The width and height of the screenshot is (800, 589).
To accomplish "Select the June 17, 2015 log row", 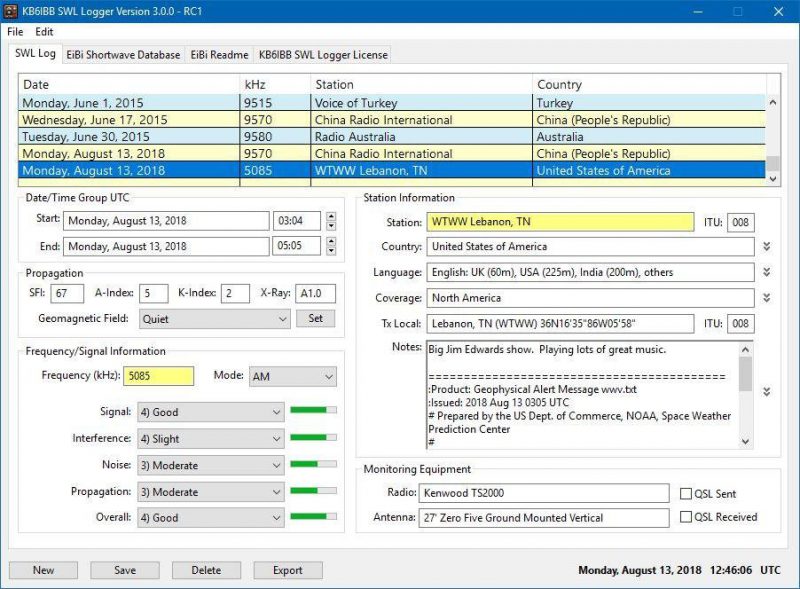I will [x=392, y=119].
